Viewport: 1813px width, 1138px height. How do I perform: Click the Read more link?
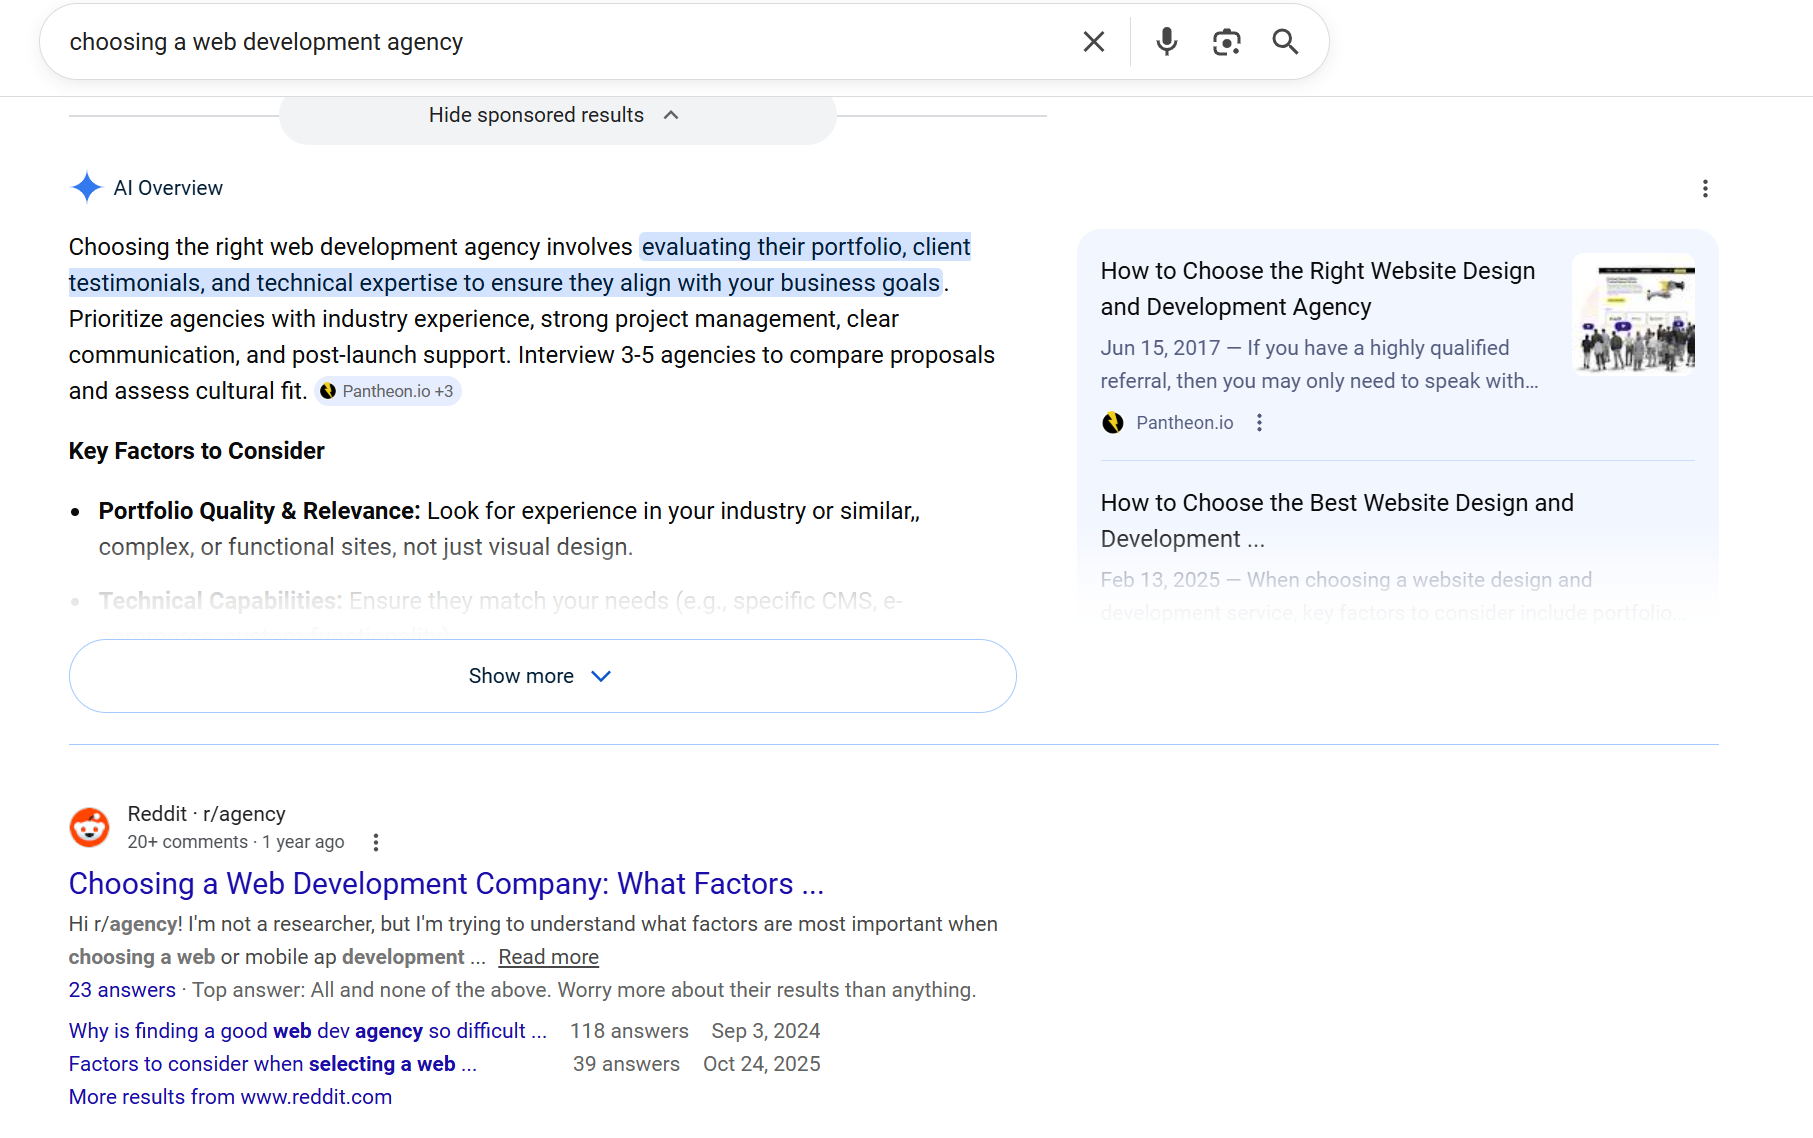(x=548, y=957)
